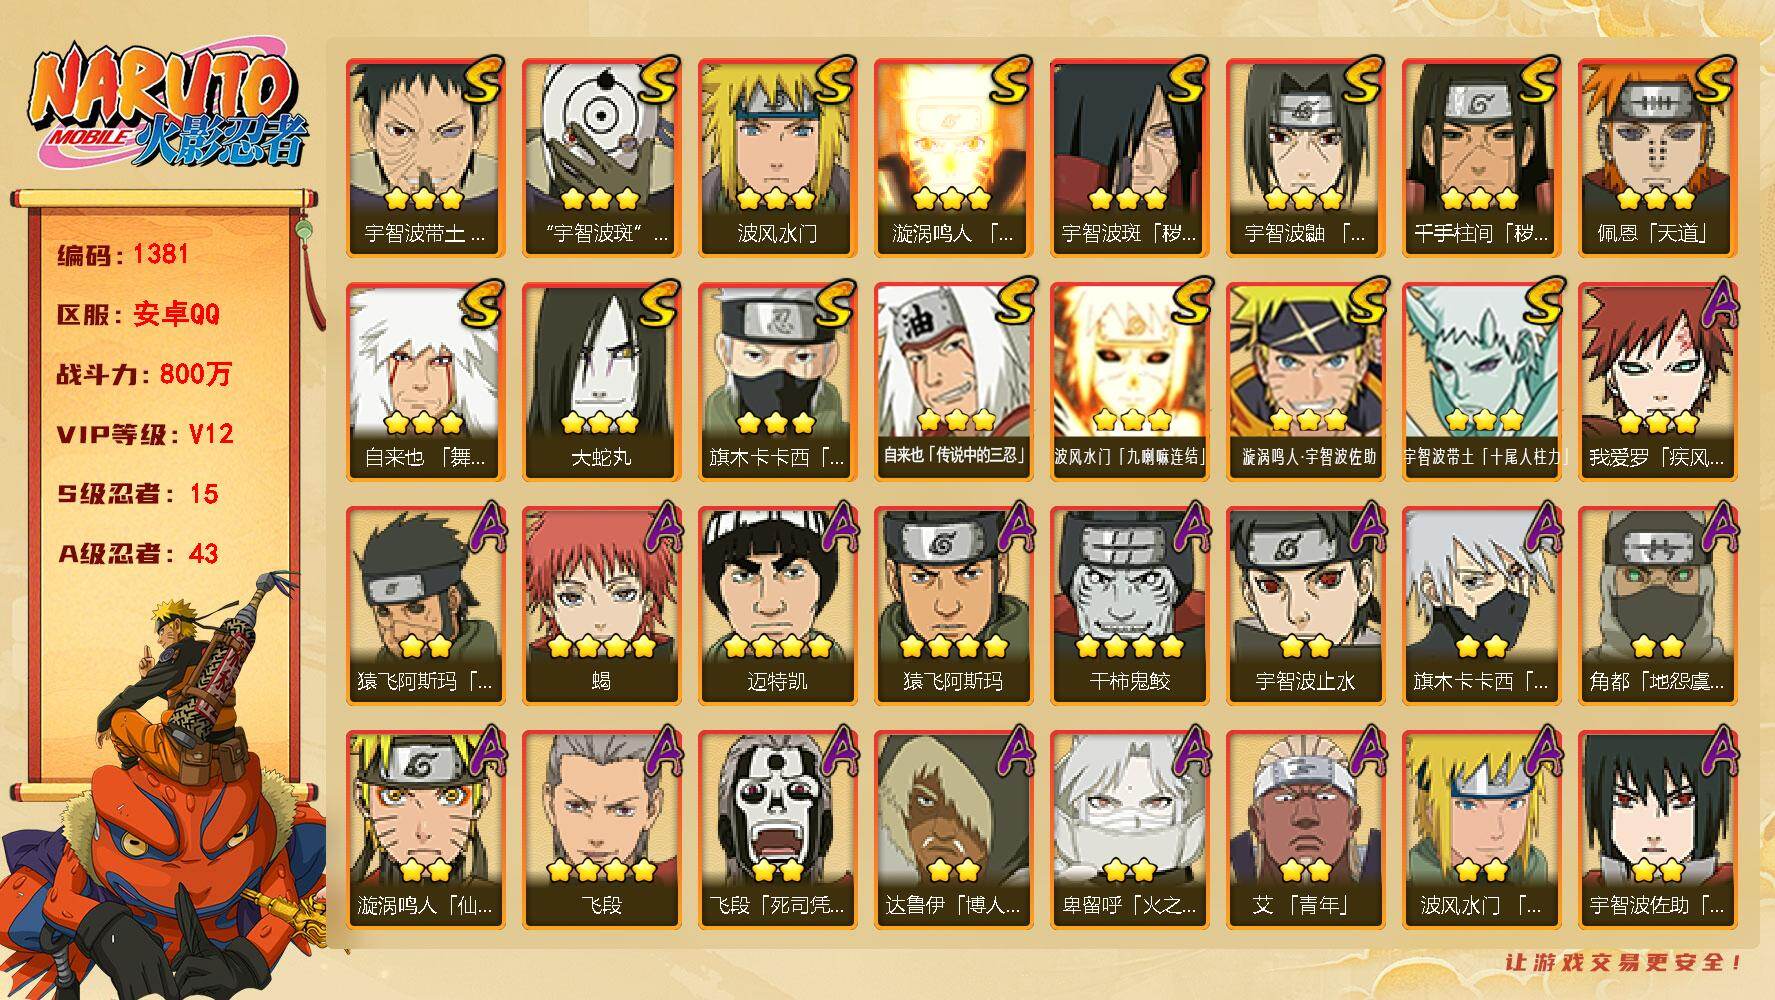This screenshot has height=1000, width=1775.
Task: Select the 波风水门 S-rank ninja card
Action: point(777,157)
